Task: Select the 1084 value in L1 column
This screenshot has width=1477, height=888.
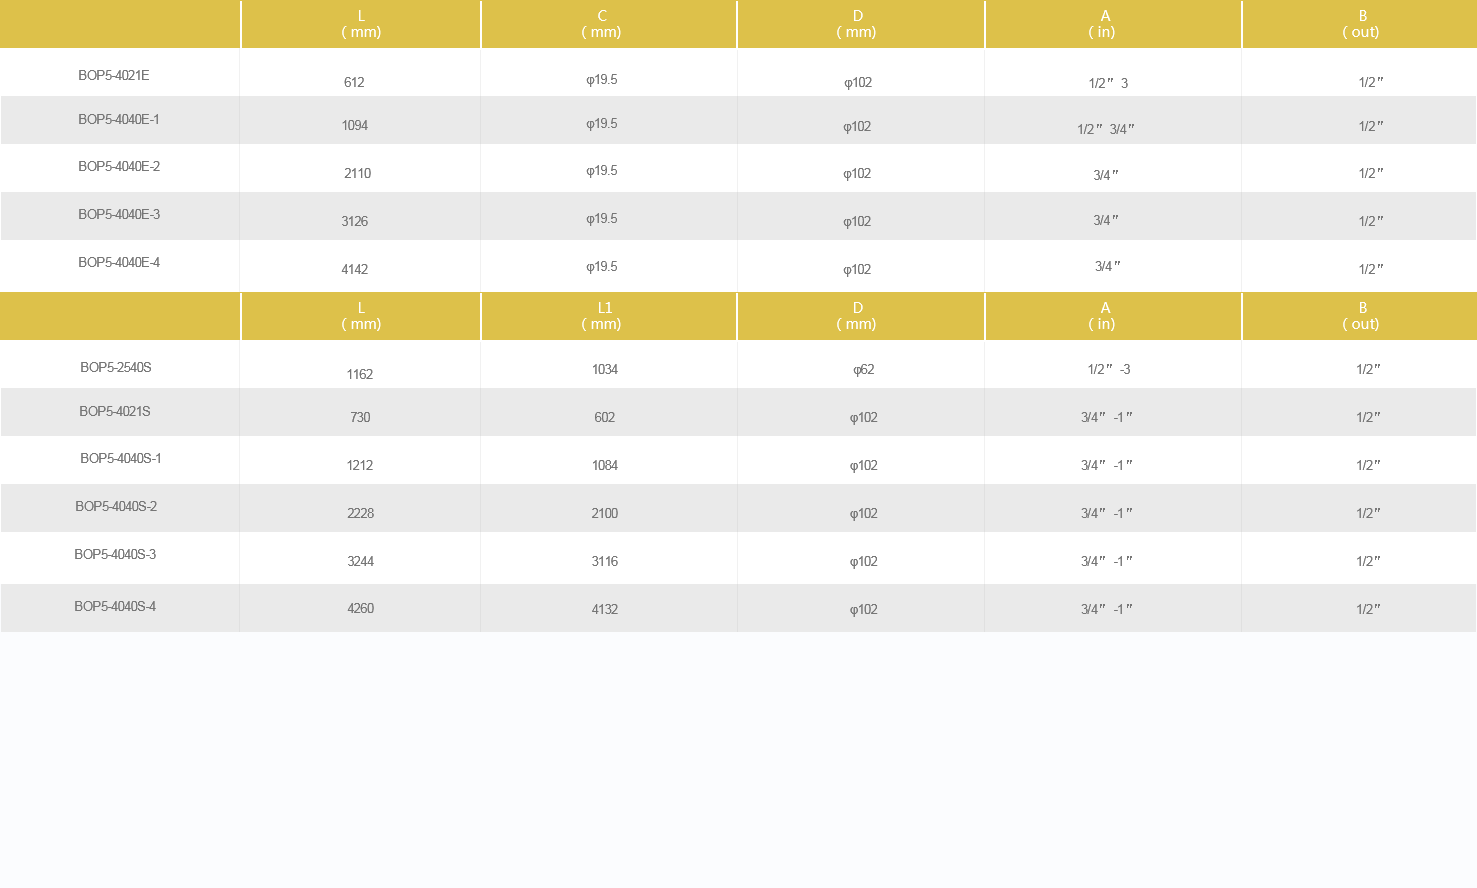Action: [605, 466]
